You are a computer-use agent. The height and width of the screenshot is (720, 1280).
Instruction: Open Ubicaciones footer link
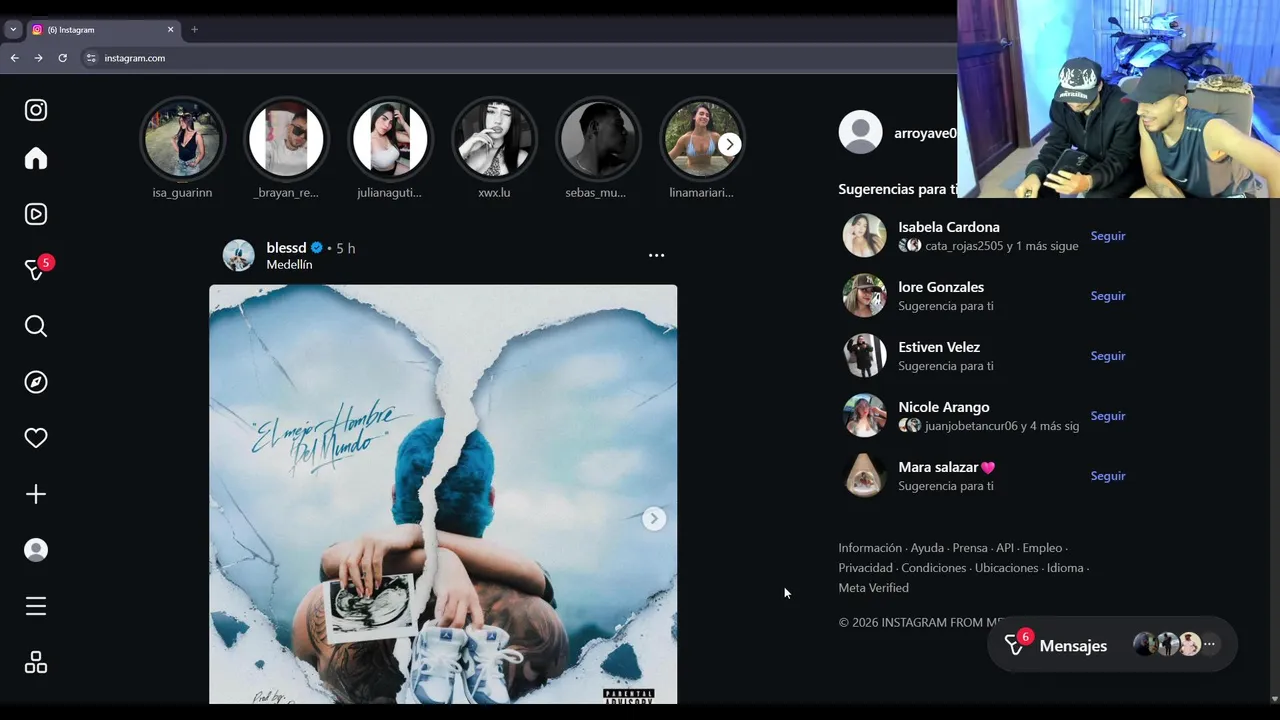pos(1007,568)
